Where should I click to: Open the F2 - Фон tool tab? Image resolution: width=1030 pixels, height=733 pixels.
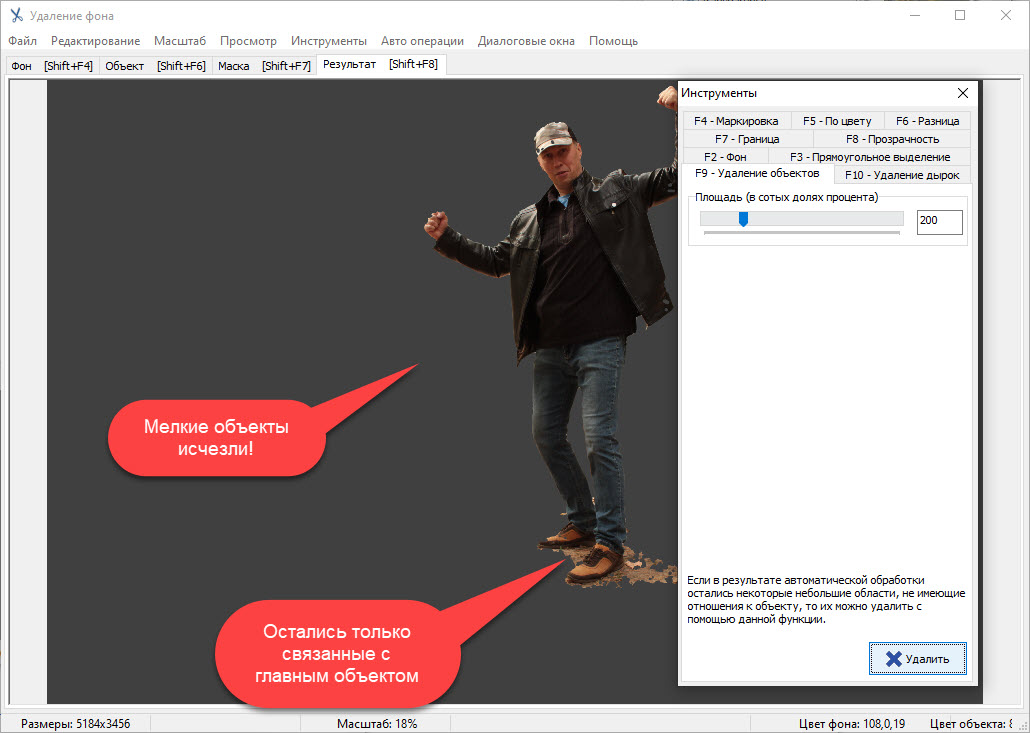coord(725,157)
